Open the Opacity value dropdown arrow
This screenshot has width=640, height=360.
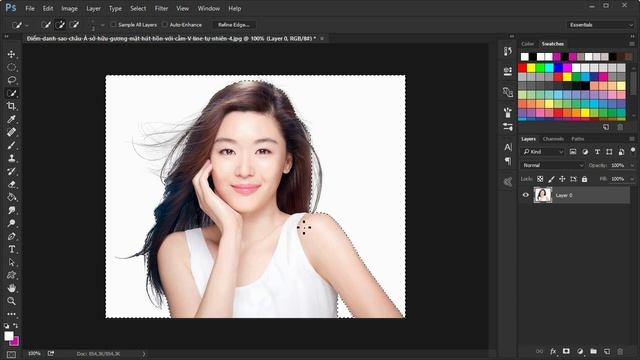click(632, 166)
